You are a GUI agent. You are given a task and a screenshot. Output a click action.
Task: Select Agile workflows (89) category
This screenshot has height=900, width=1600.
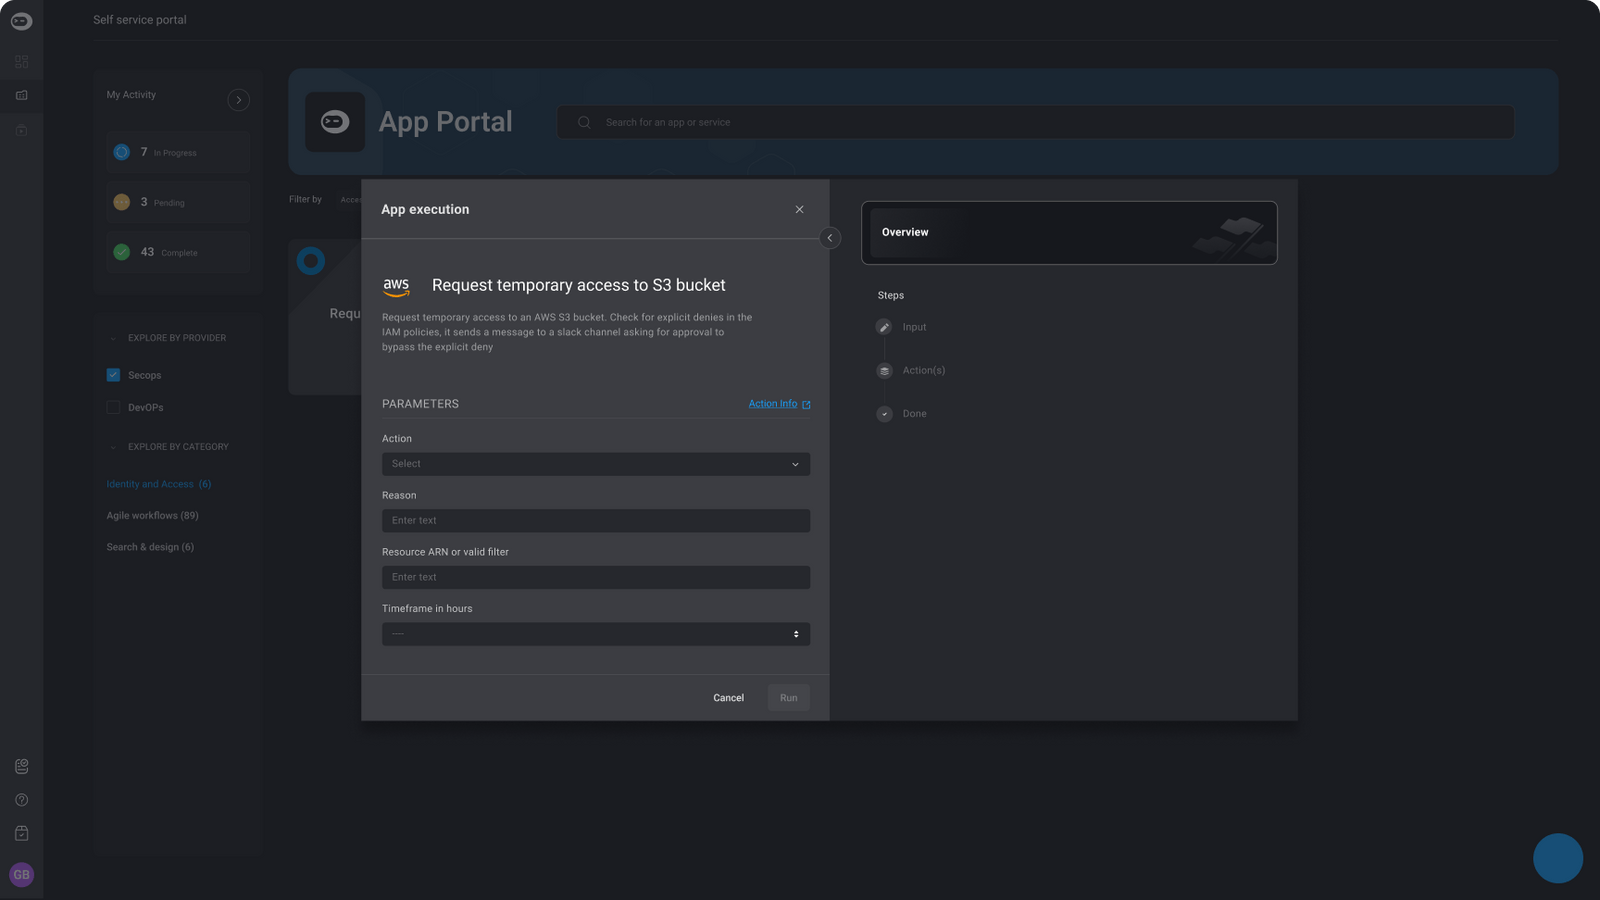[x=152, y=516]
